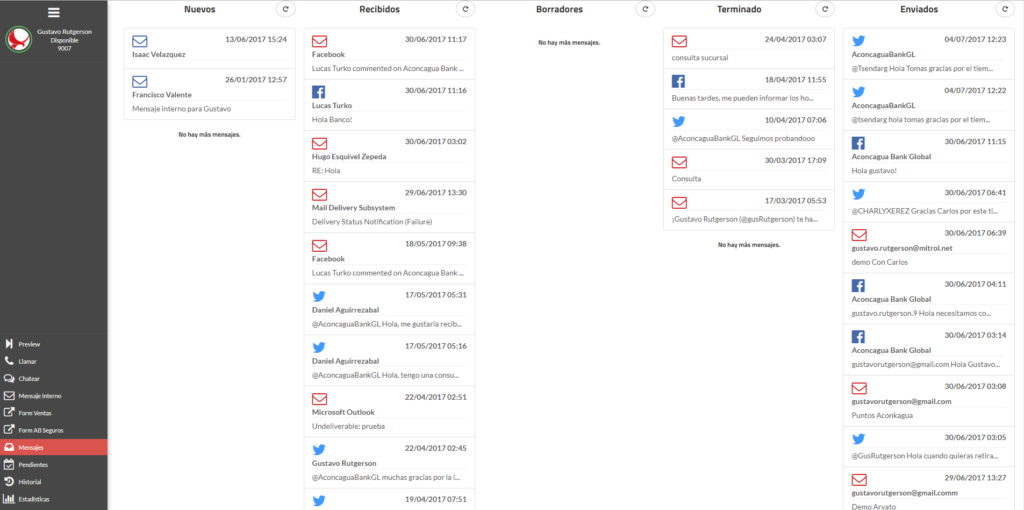Open Form AB Seguros external form

click(x=41, y=430)
